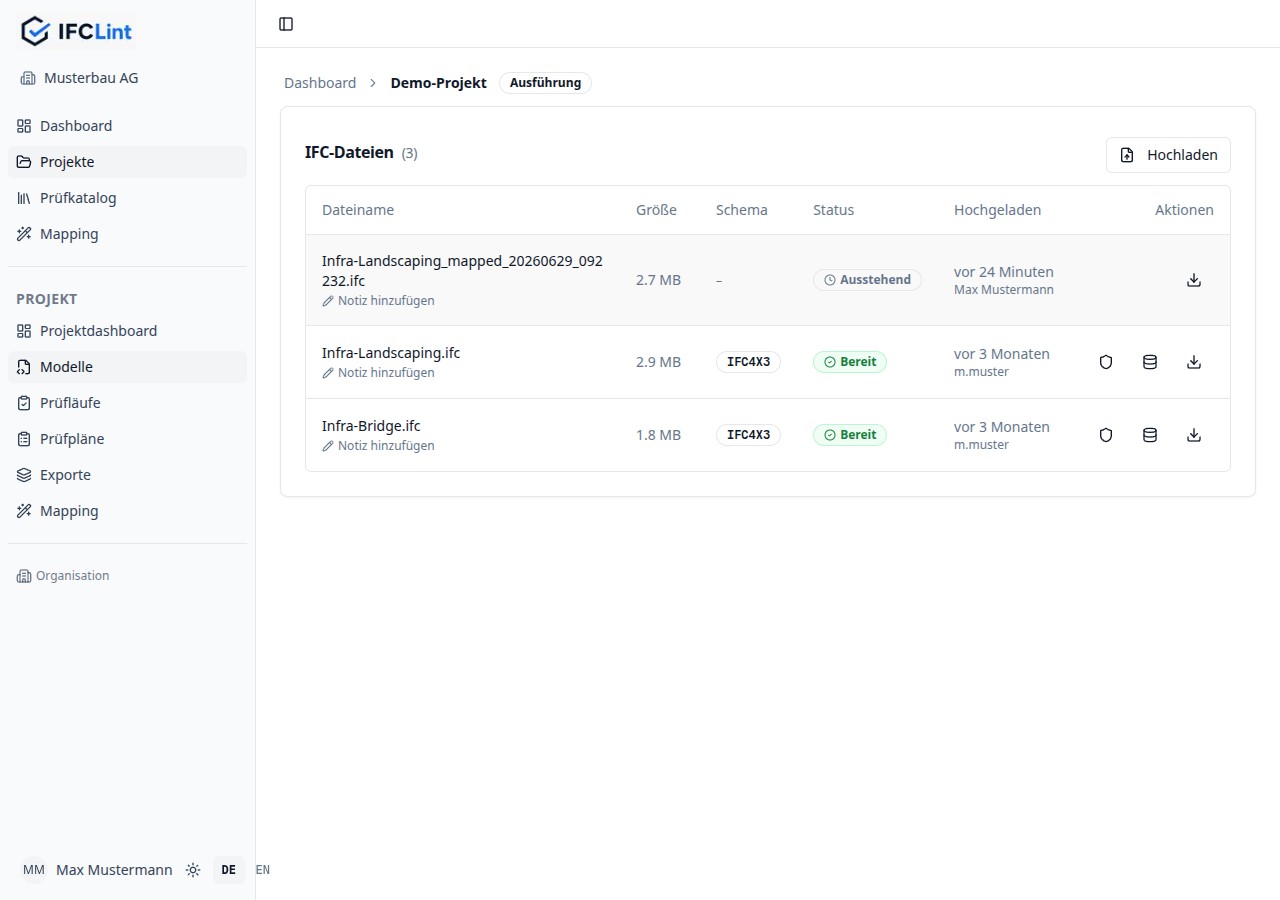The image size is (1280, 900).
Task: Click the Schema column header
Action: [742, 210]
